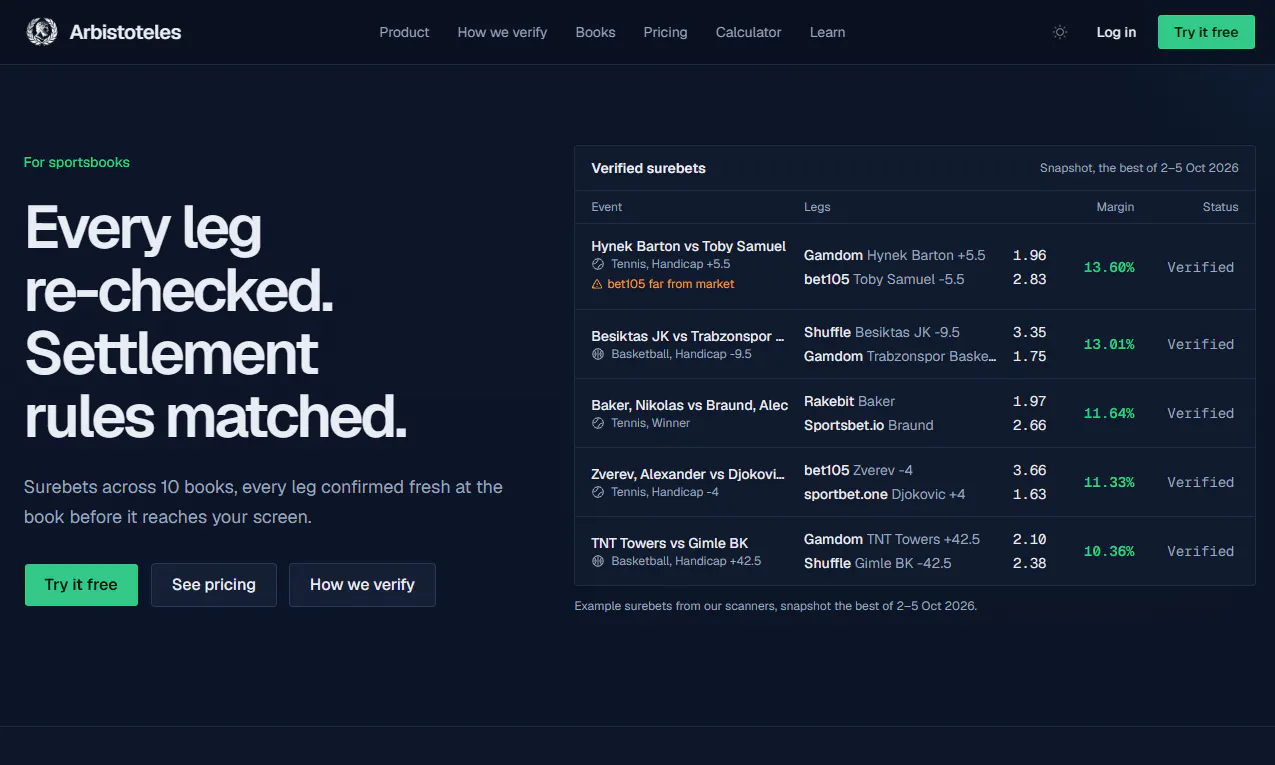Click the Legs column header

pyautogui.click(x=817, y=207)
